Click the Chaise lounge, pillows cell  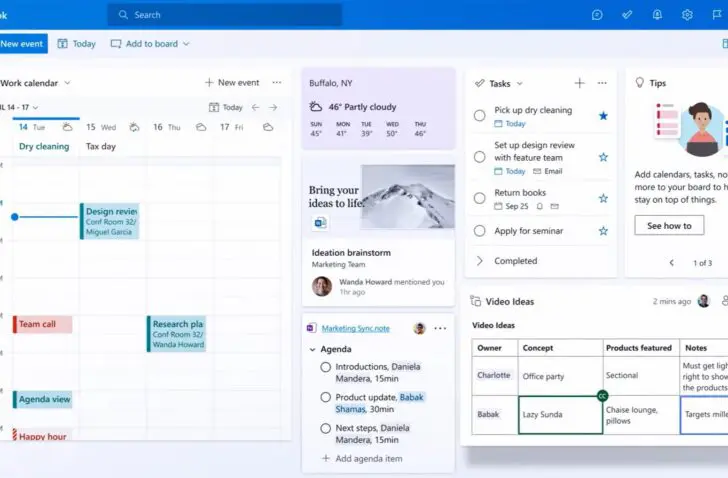(642, 415)
